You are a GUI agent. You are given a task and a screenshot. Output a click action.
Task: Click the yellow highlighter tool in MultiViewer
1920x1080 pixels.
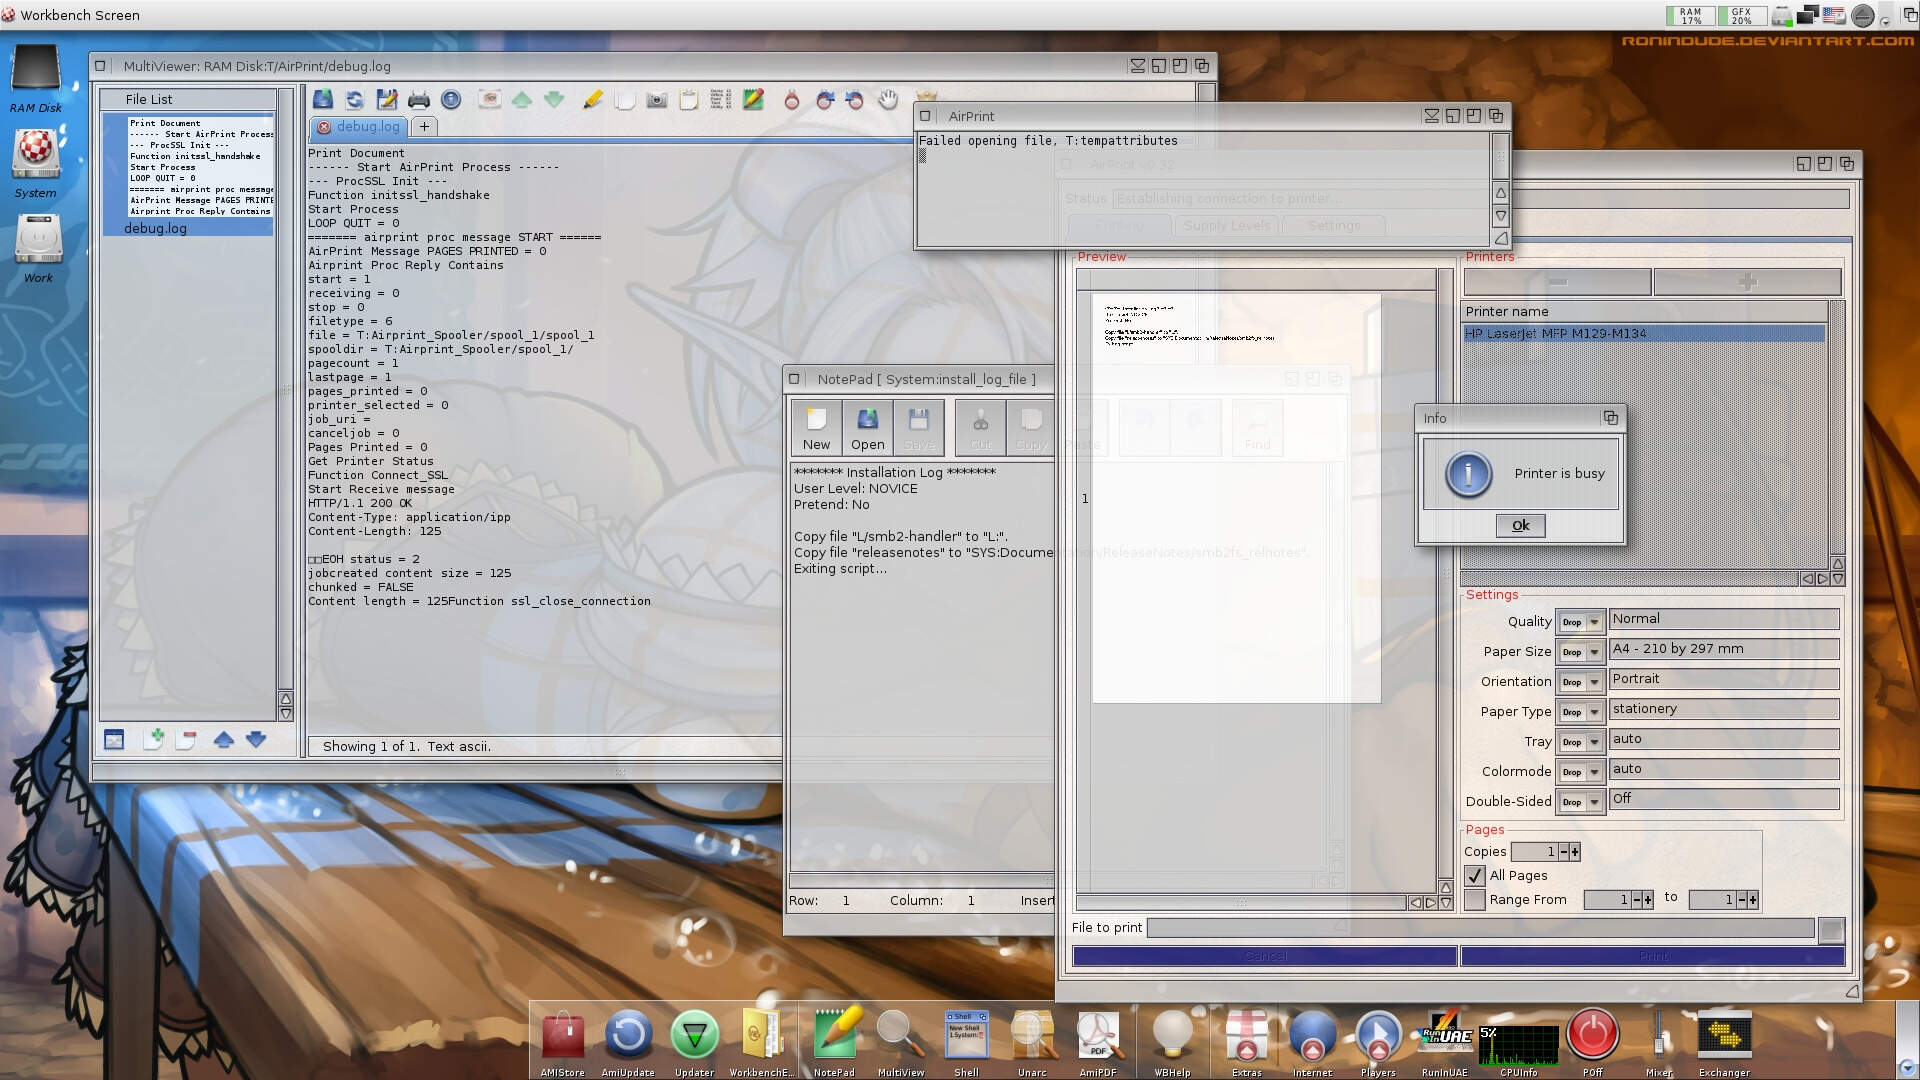coord(593,99)
